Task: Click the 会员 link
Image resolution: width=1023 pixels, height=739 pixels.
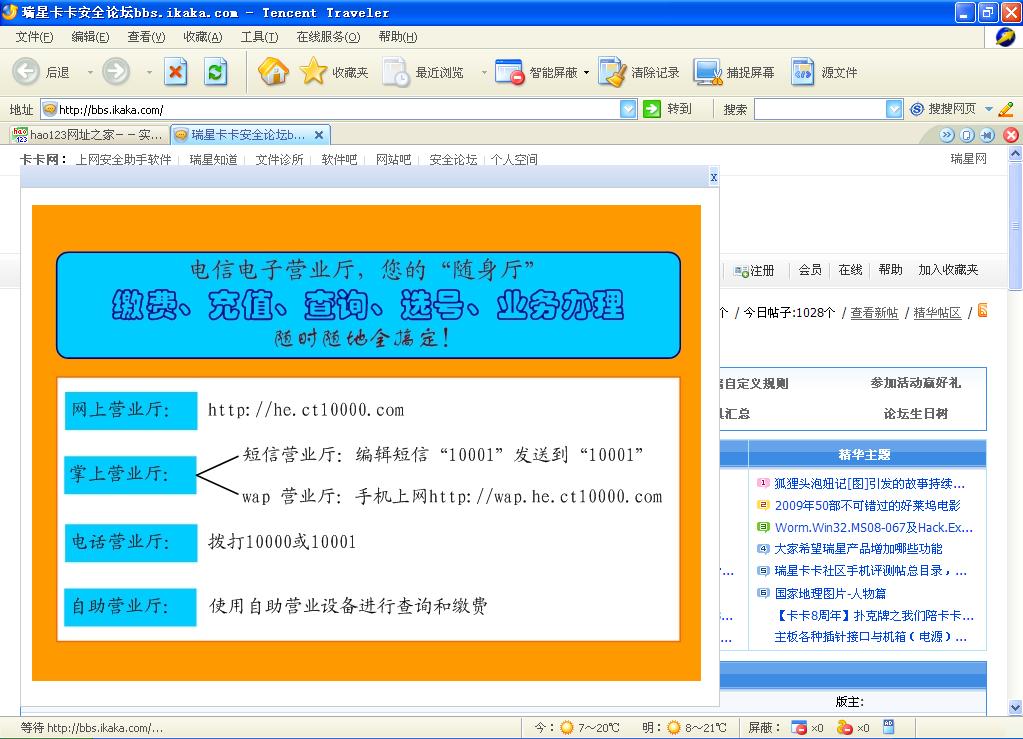Action: click(x=810, y=269)
